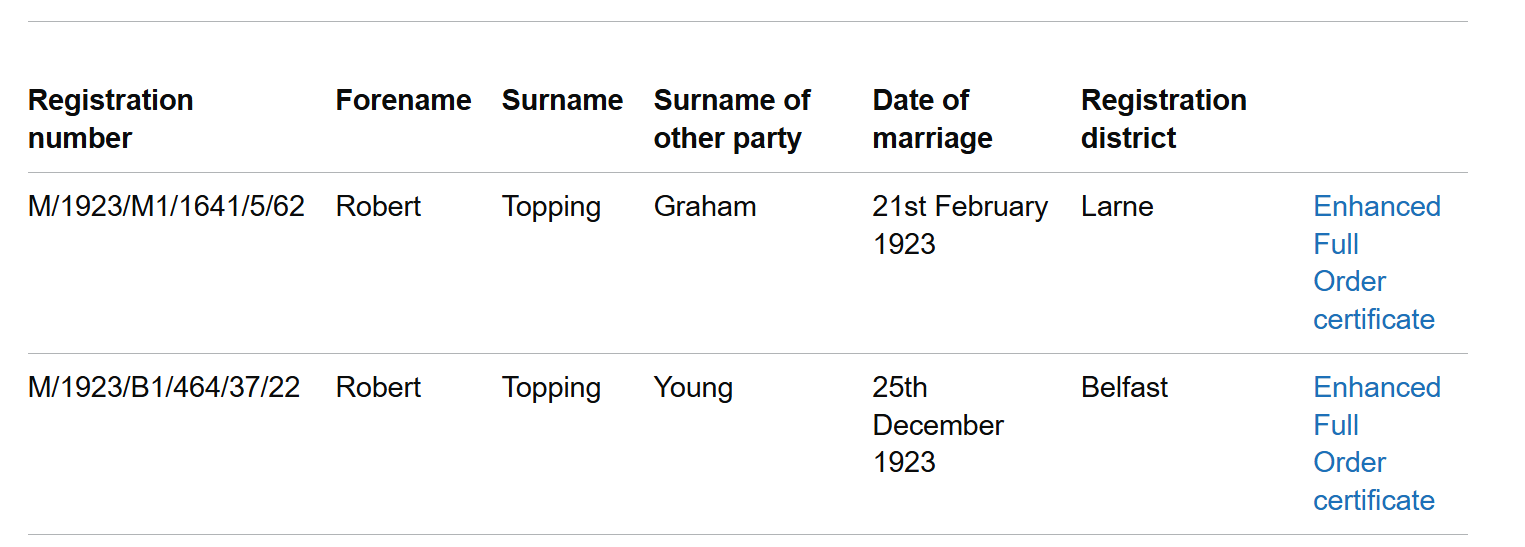Click the Larne registration district cell
The width and height of the screenshot is (1525, 547).
(x=1117, y=207)
